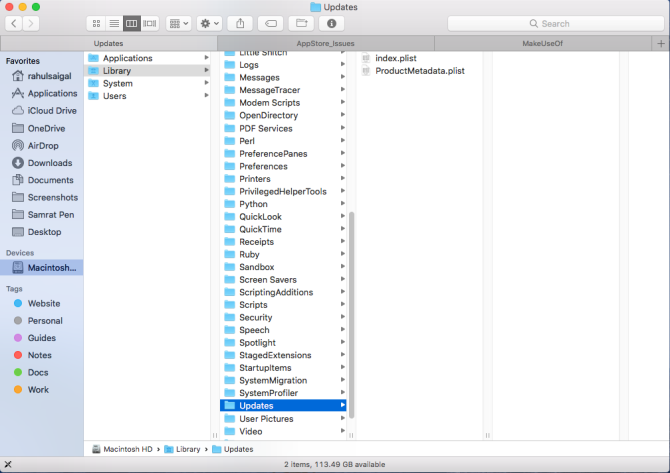Click the X icon in status bar
The height and width of the screenshot is (473, 670).
tap(8, 464)
